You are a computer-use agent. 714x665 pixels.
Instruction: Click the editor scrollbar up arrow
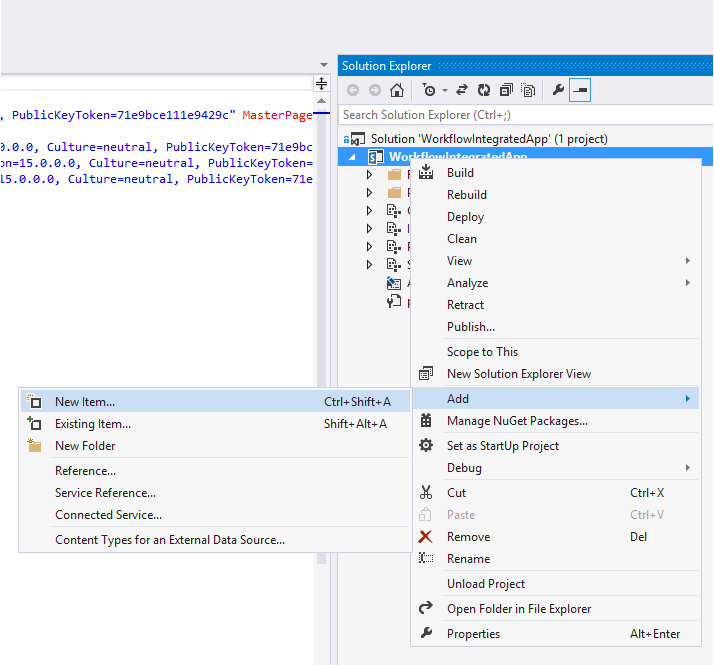coord(321,101)
